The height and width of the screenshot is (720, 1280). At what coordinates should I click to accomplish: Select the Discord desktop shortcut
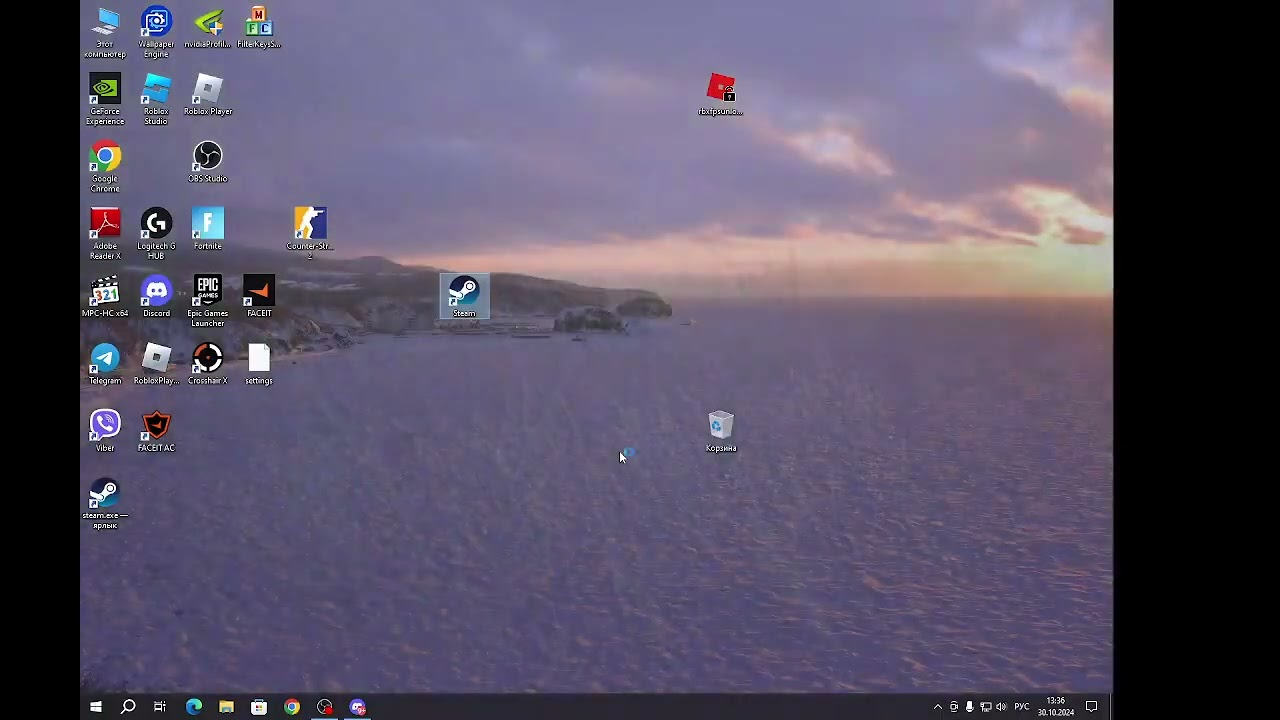(x=156, y=297)
